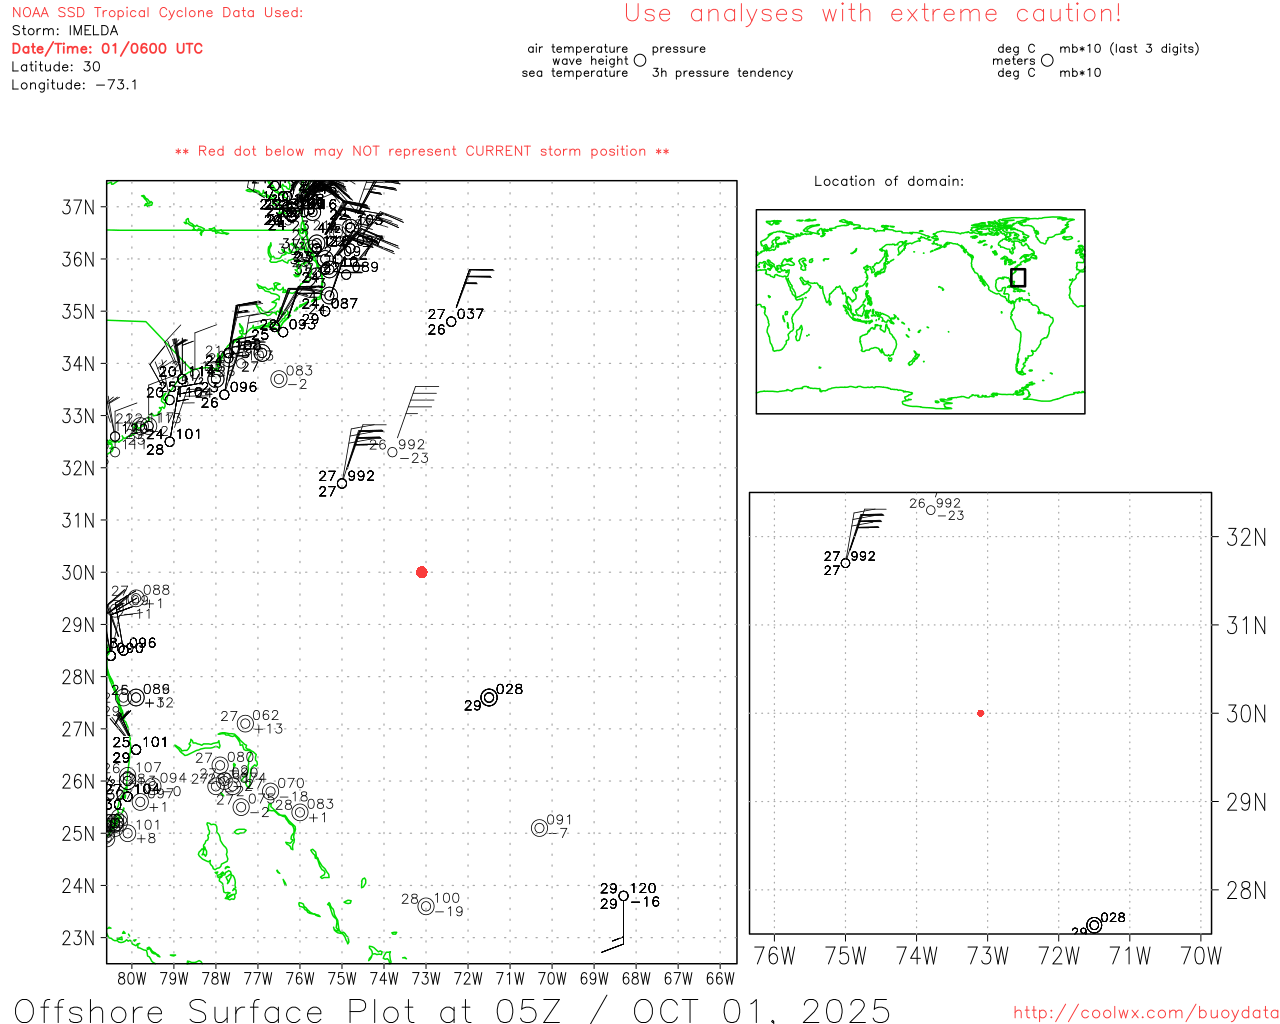Click the '-19' pressure tendency value
The height and width of the screenshot is (1024, 1280).
coord(449,911)
